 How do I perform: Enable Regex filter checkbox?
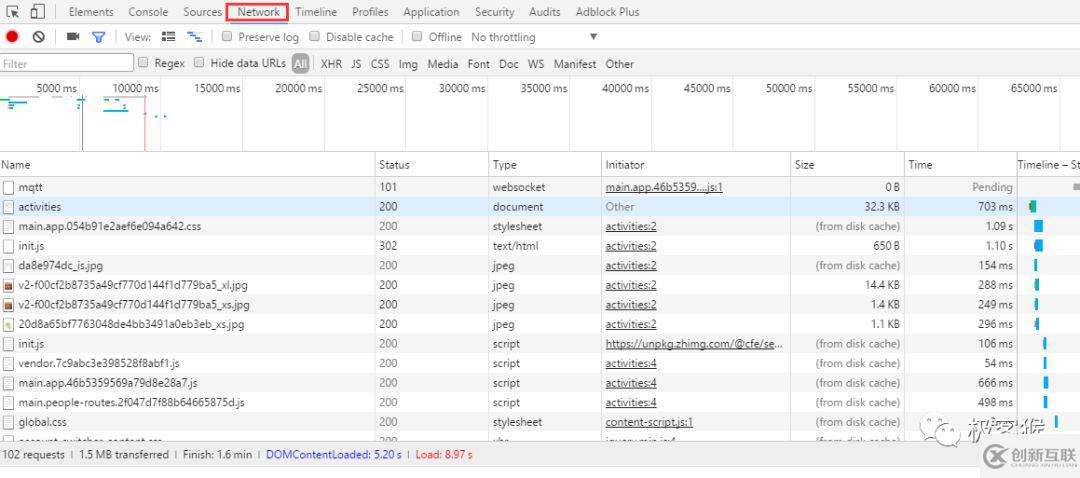(143, 62)
